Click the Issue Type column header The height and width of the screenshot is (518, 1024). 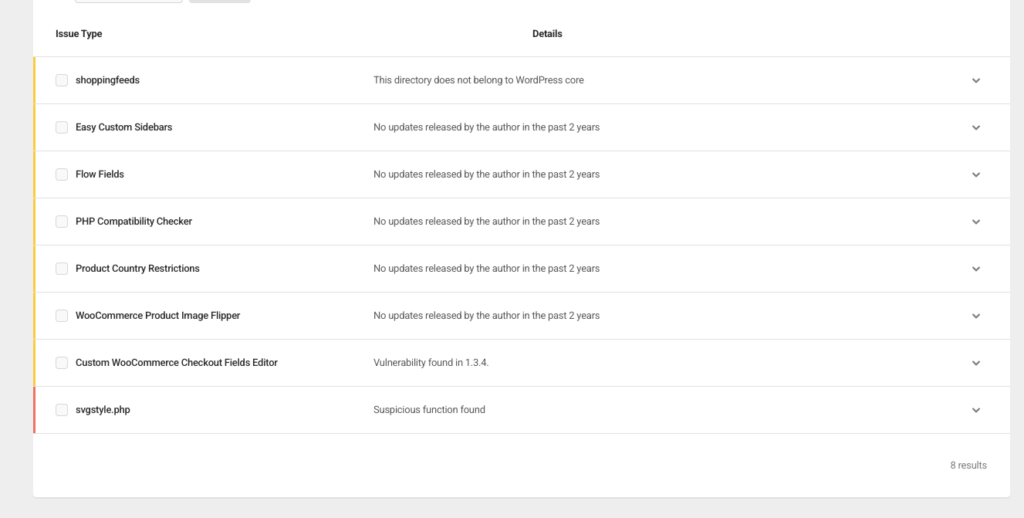tap(79, 34)
